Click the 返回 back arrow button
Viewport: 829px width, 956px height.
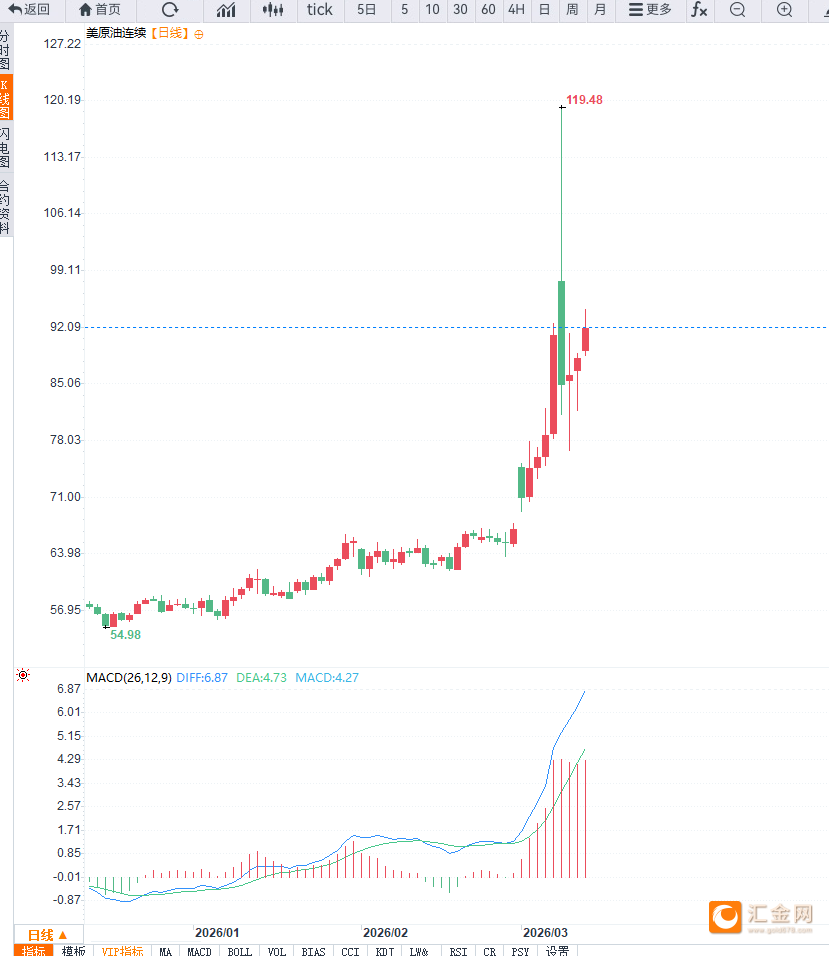pos(29,10)
